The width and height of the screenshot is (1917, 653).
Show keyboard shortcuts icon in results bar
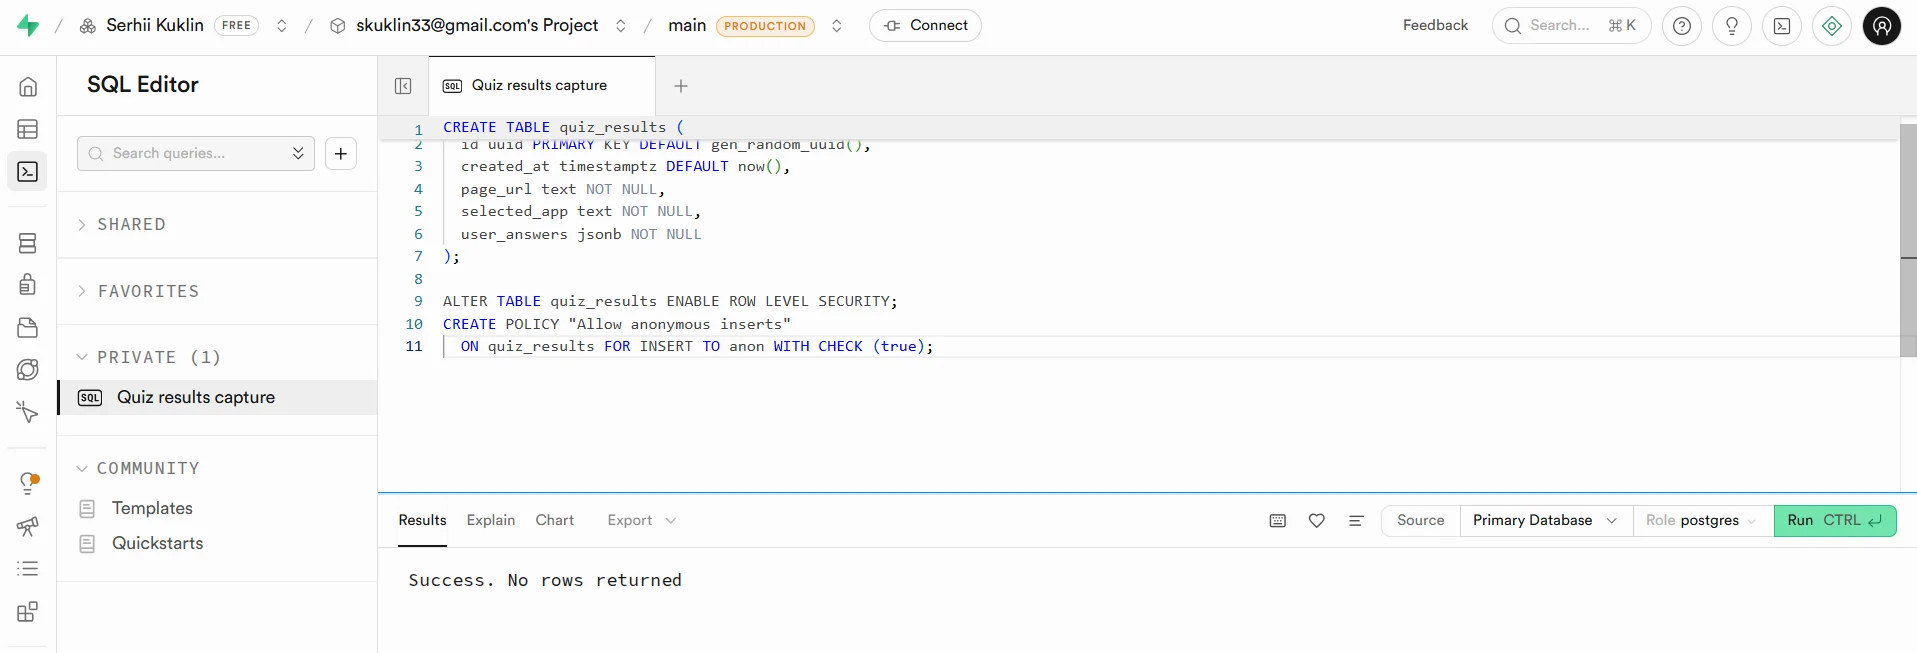pos(1277,521)
